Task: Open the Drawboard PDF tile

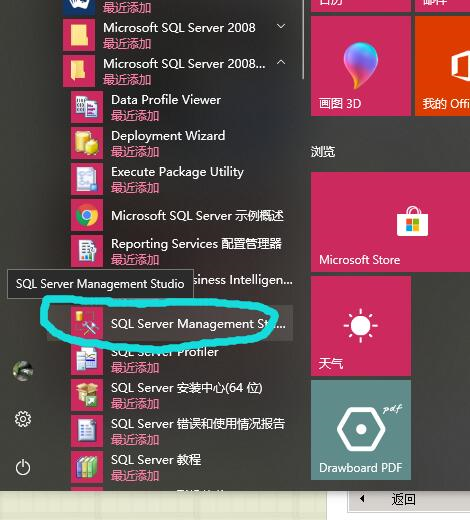Action: point(361,430)
